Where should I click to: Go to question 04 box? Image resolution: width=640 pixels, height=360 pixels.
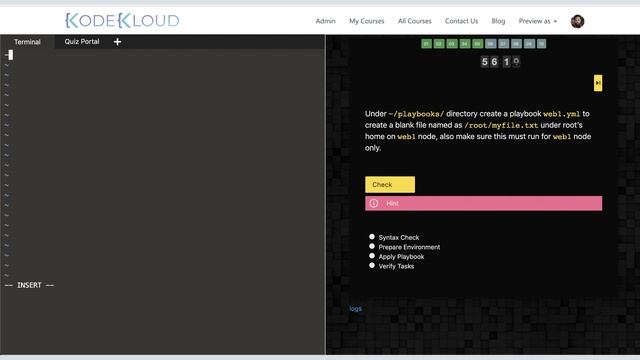coord(464,44)
